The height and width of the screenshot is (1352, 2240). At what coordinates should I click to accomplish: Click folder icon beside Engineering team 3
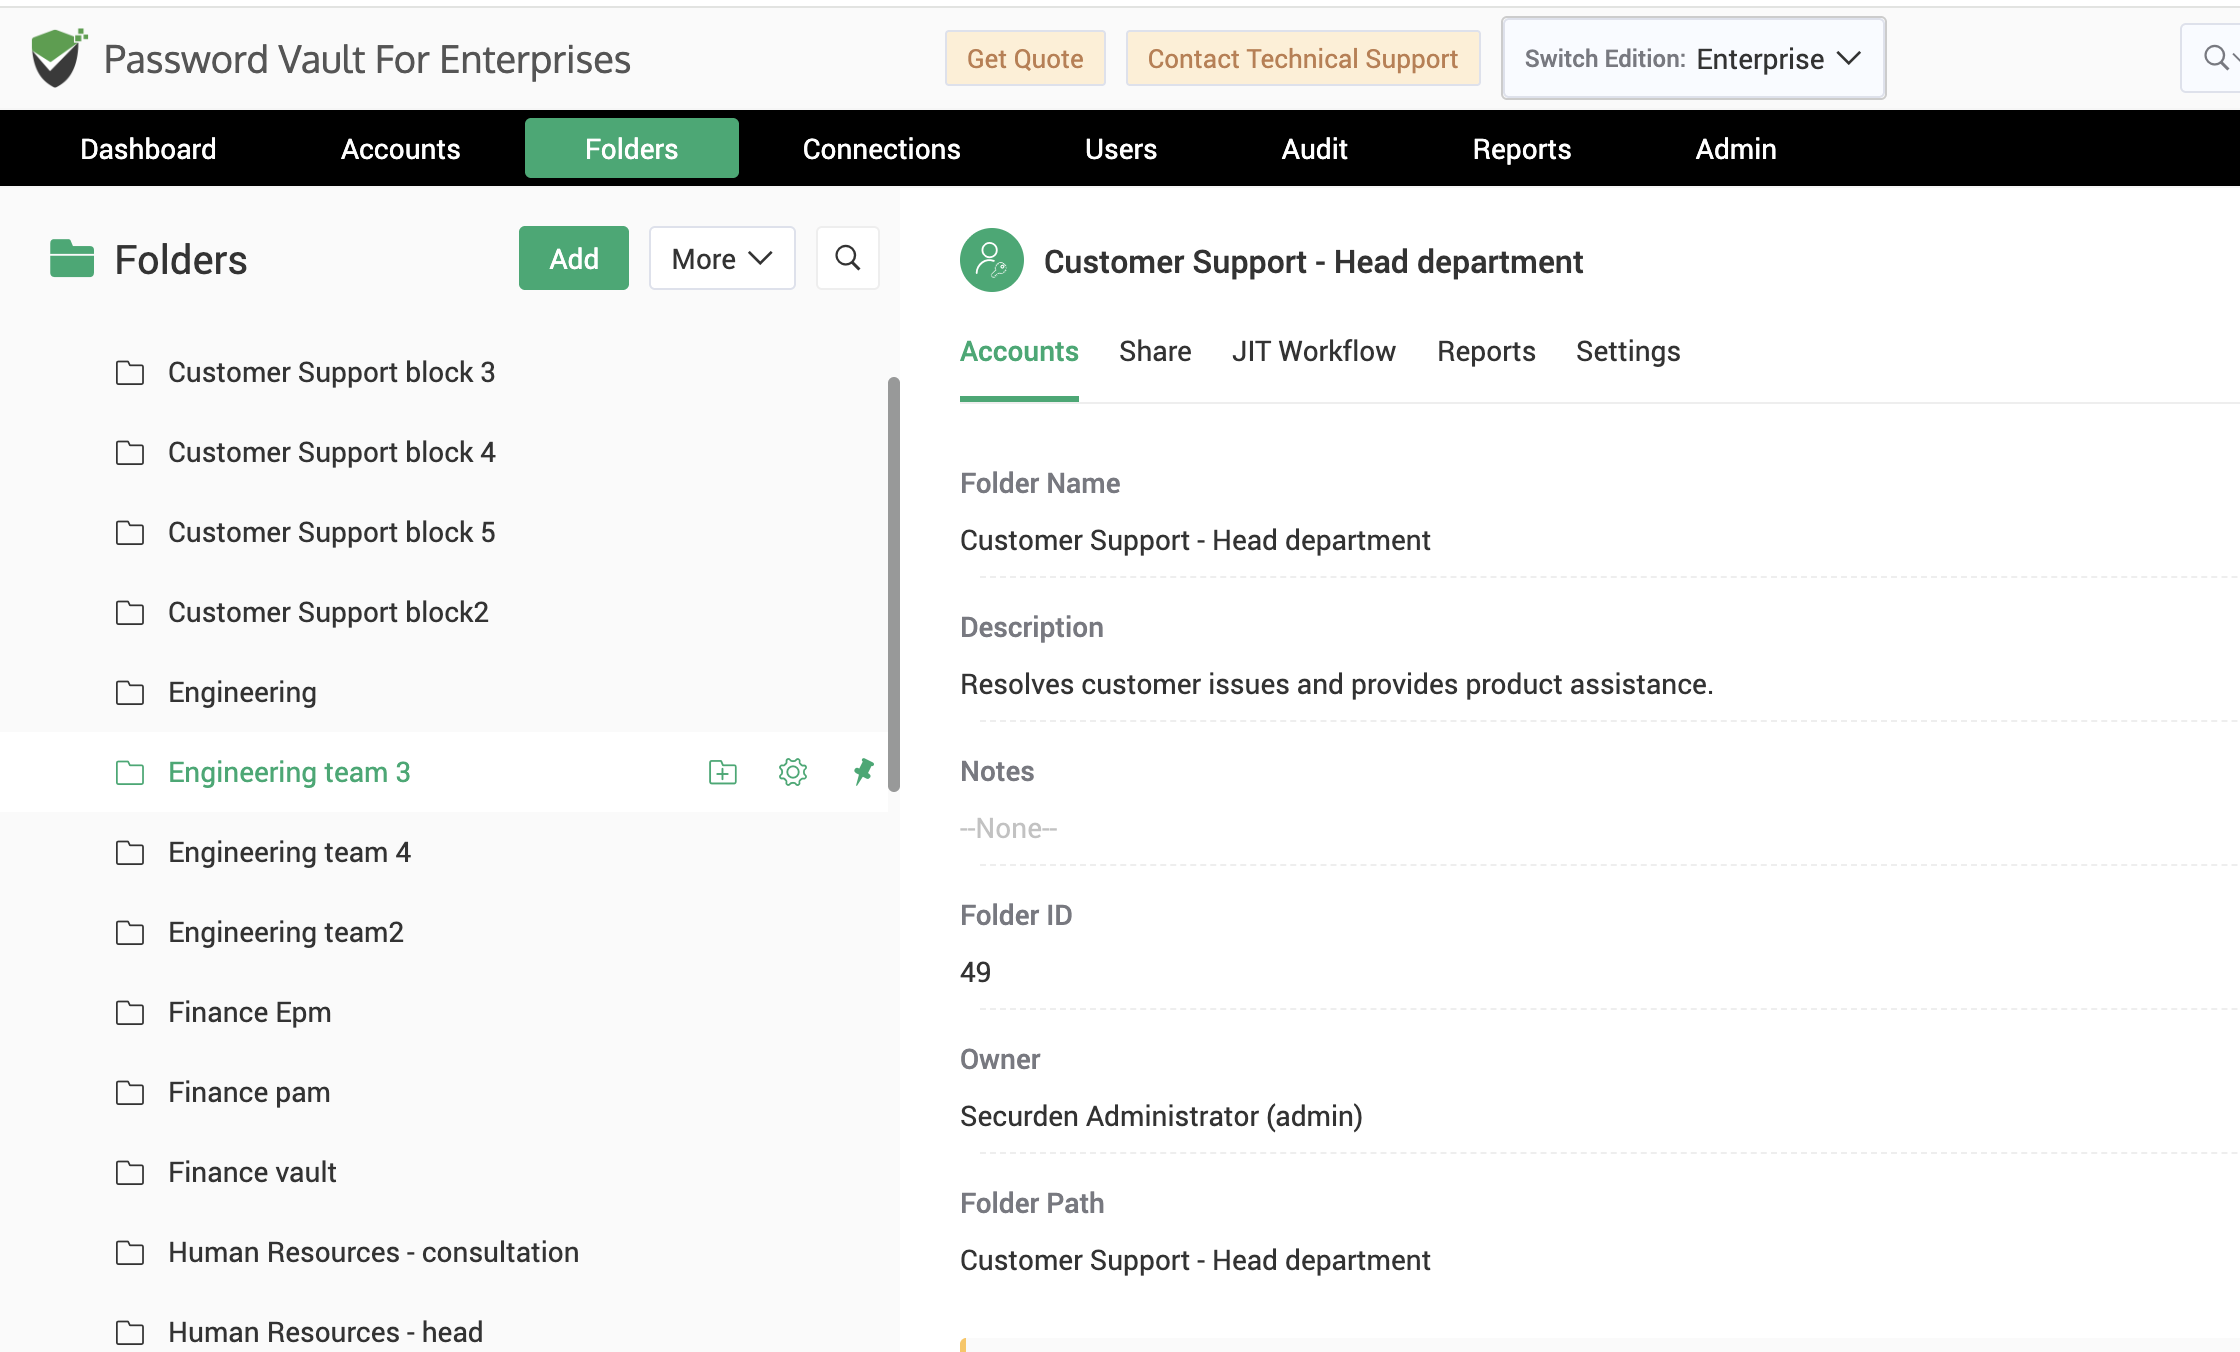pos(130,772)
